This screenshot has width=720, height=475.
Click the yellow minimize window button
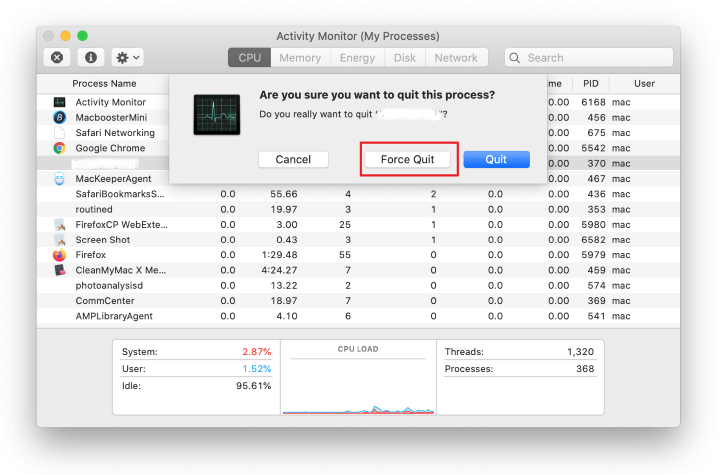[x=65, y=35]
